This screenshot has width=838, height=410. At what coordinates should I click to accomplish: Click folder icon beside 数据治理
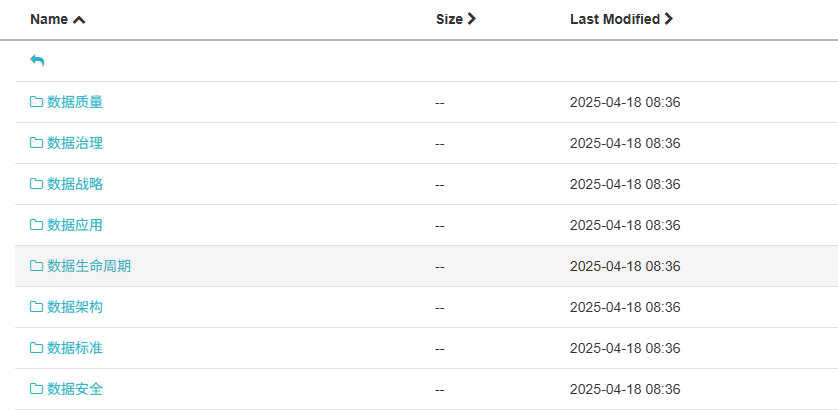point(36,143)
